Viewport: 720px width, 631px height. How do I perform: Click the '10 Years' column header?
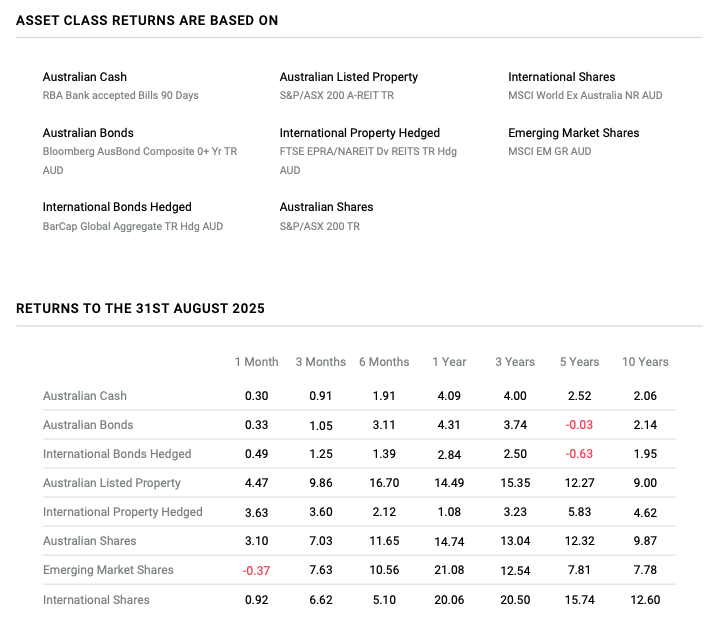[645, 362]
